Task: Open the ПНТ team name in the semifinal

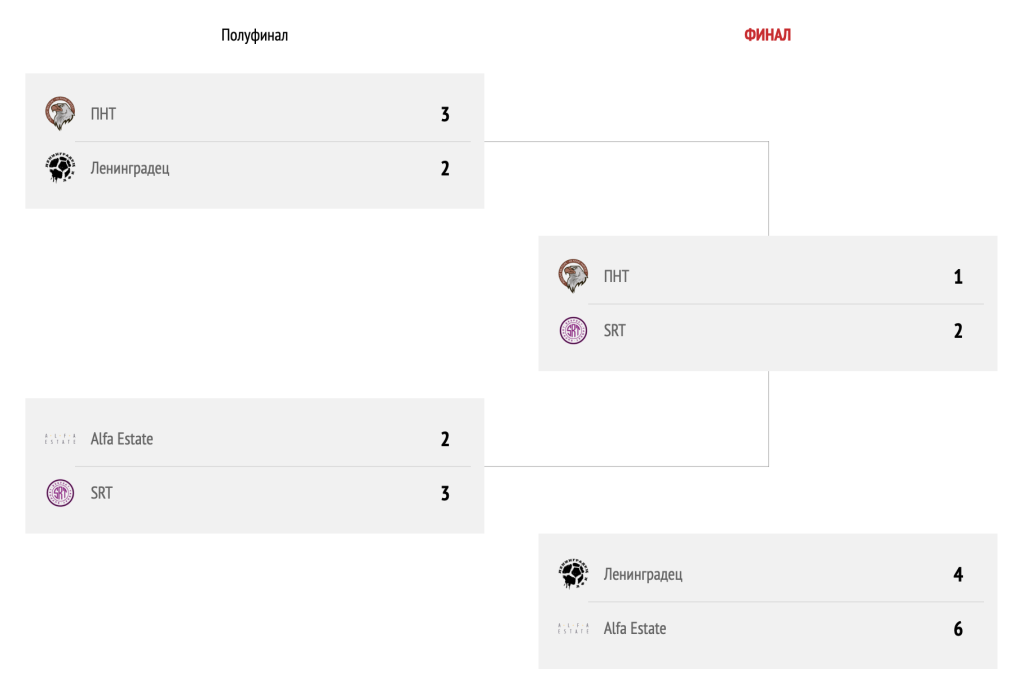Action: 103,114
